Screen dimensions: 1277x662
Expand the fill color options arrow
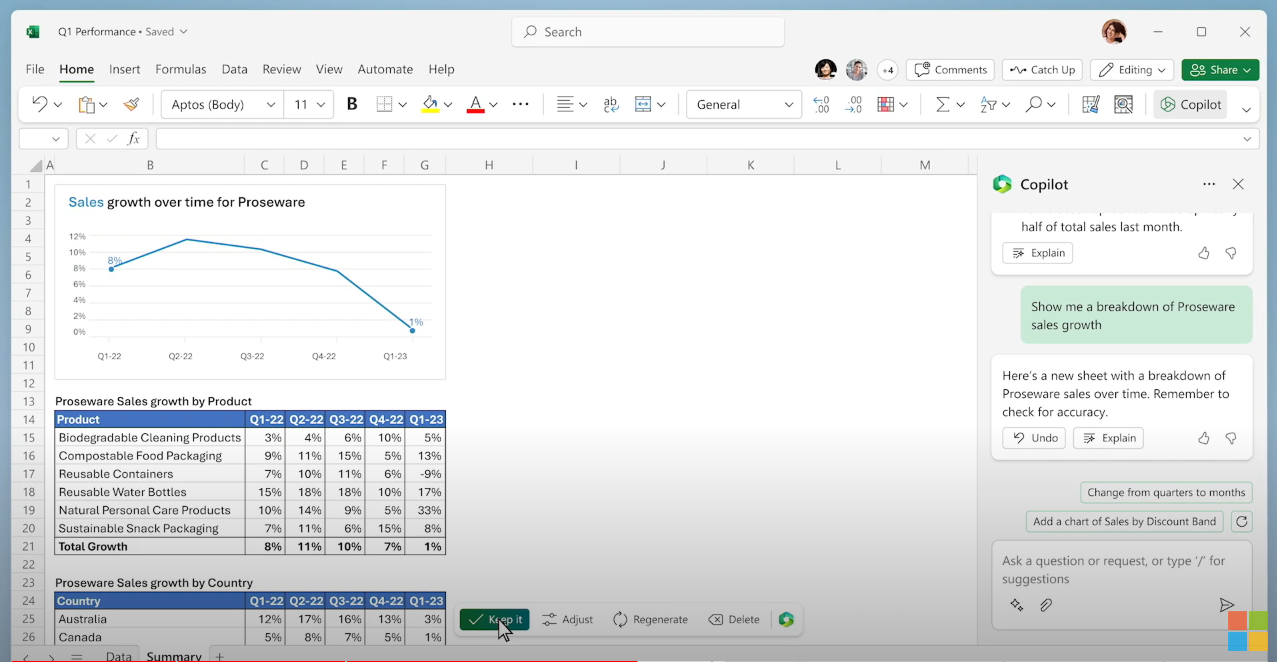point(448,104)
